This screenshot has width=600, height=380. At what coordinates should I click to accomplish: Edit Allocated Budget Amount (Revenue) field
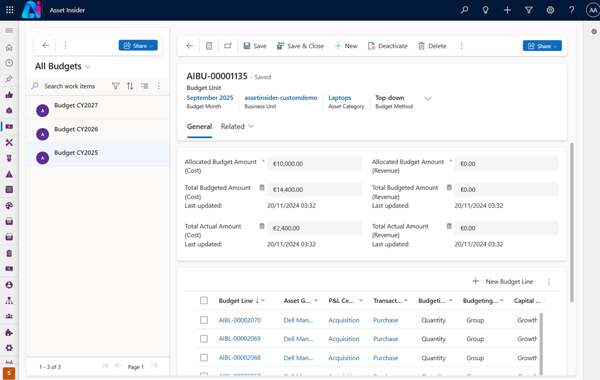pos(506,164)
